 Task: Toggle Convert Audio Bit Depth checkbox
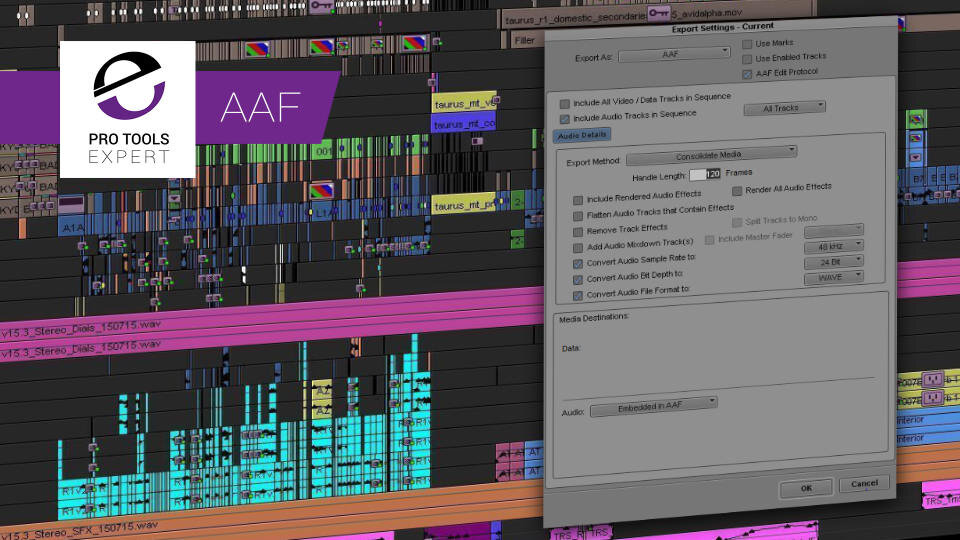(x=577, y=280)
